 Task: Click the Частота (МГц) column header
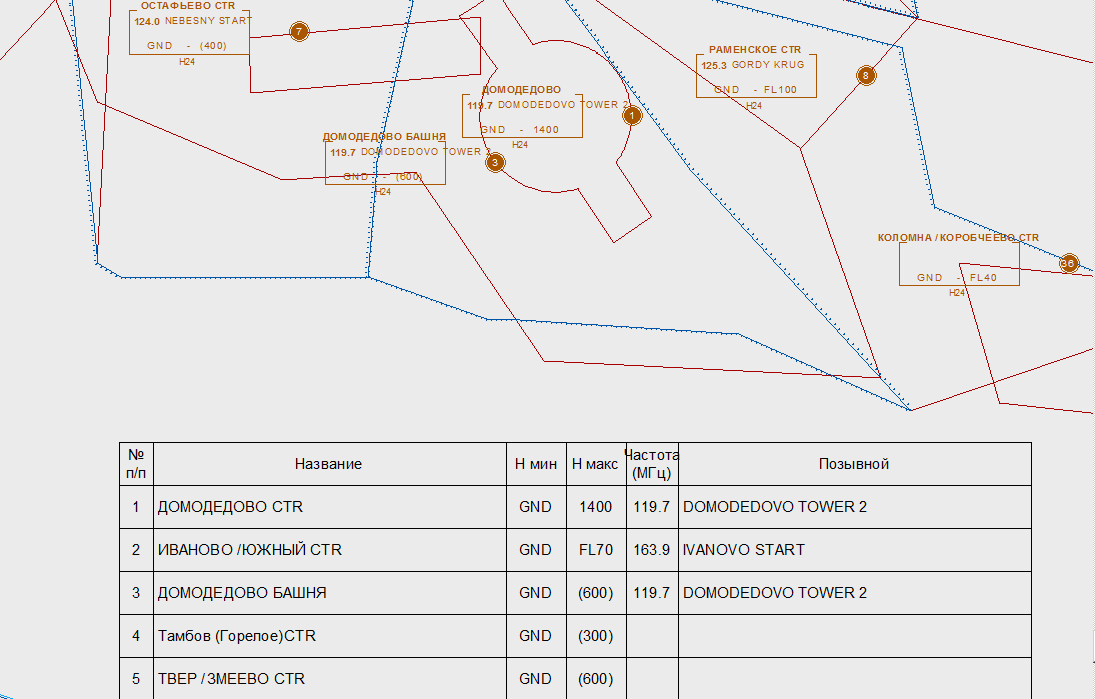[651, 464]
